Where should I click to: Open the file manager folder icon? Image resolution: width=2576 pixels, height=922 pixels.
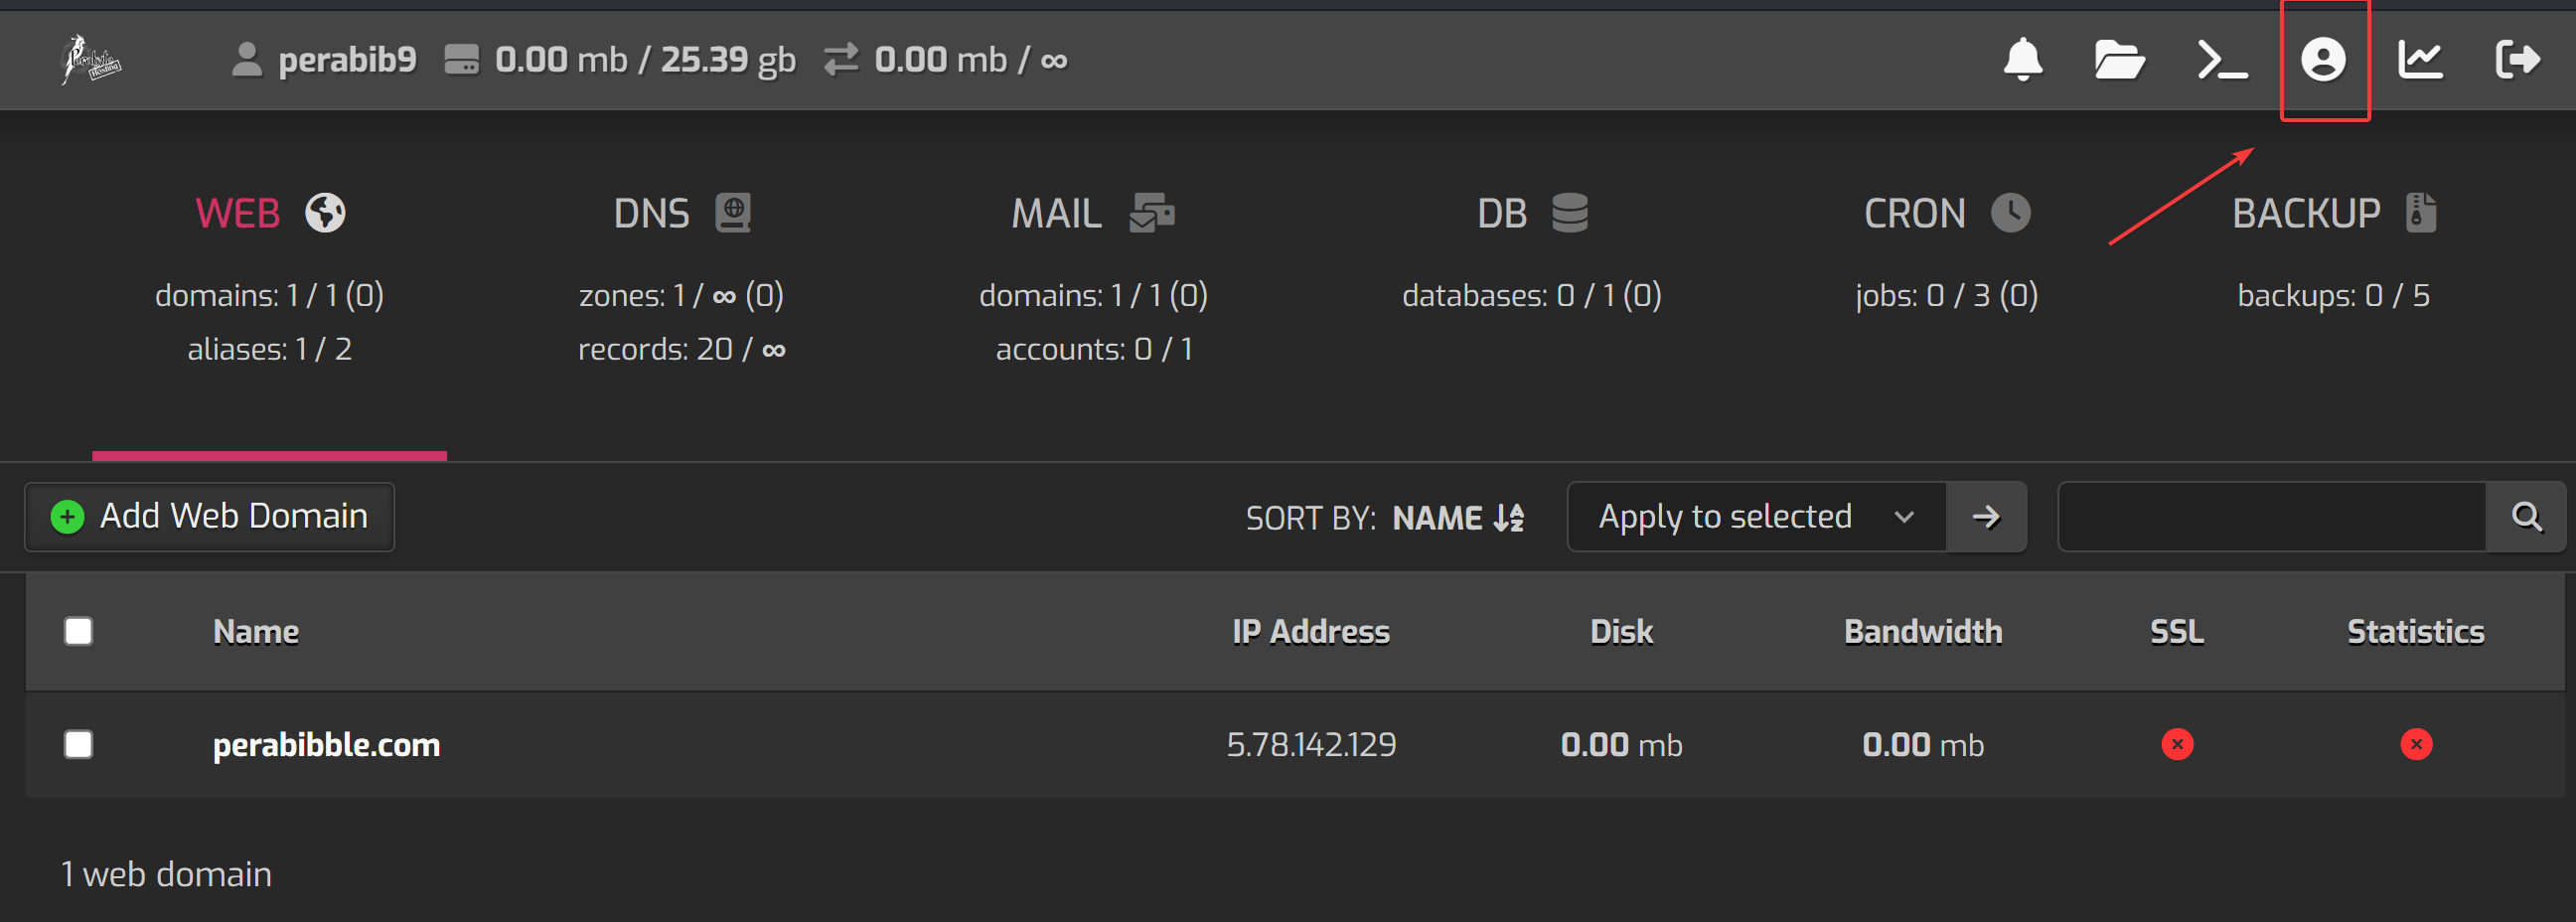tap(2119, 60)
